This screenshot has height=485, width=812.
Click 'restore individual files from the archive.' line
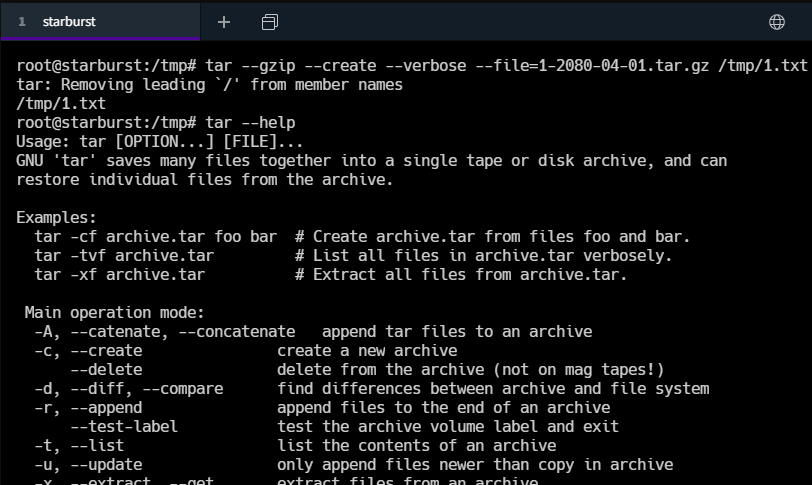205,180
